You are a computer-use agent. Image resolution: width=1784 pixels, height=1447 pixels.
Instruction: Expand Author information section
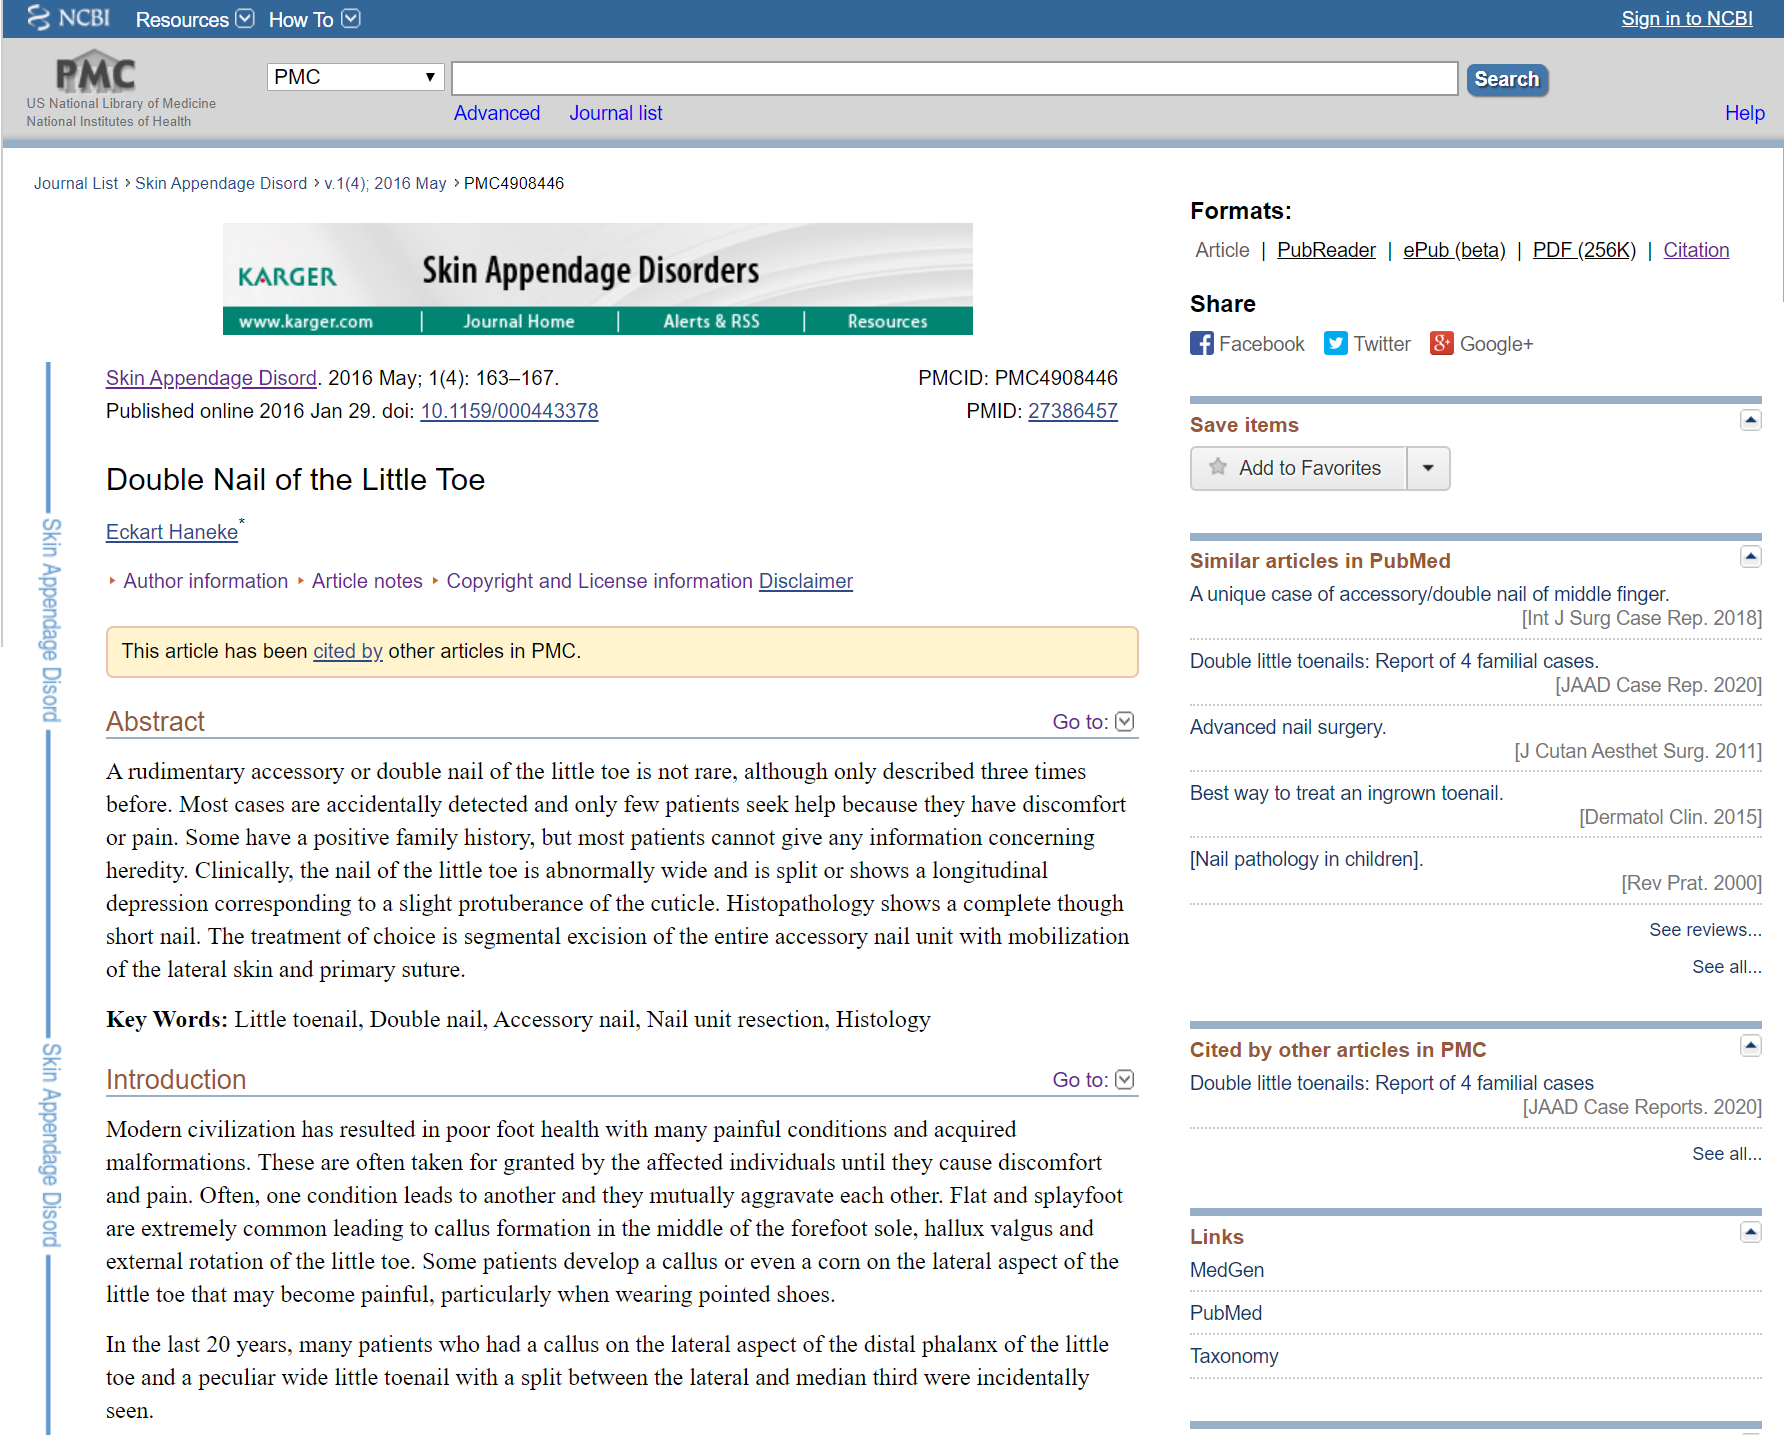(205, 581)
